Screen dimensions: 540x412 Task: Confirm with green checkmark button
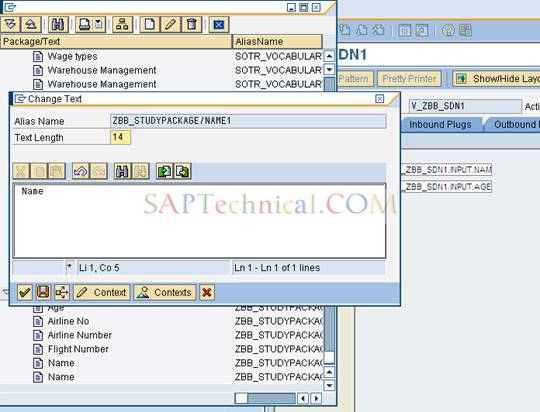(x=24, y=292)
